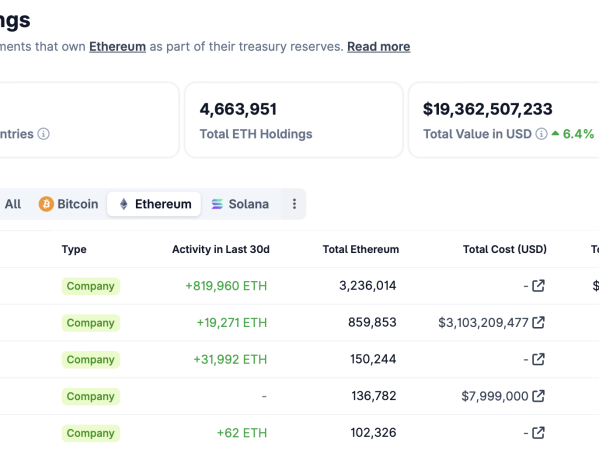Open external link beside $3,103,209,477
599x450 pixels.
[x=538, y=322]
